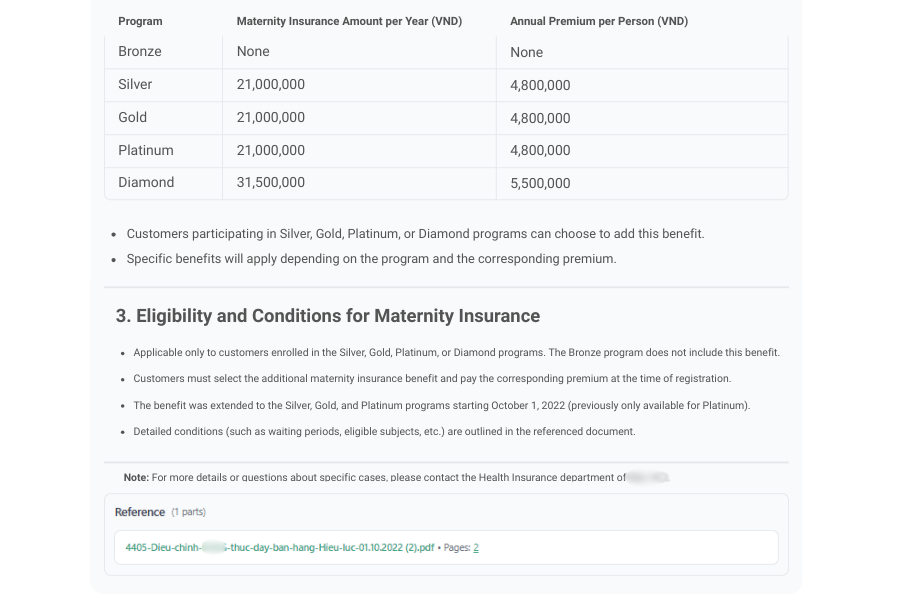Click Bronze's None insurance amount cell

[x=253, y=52]
